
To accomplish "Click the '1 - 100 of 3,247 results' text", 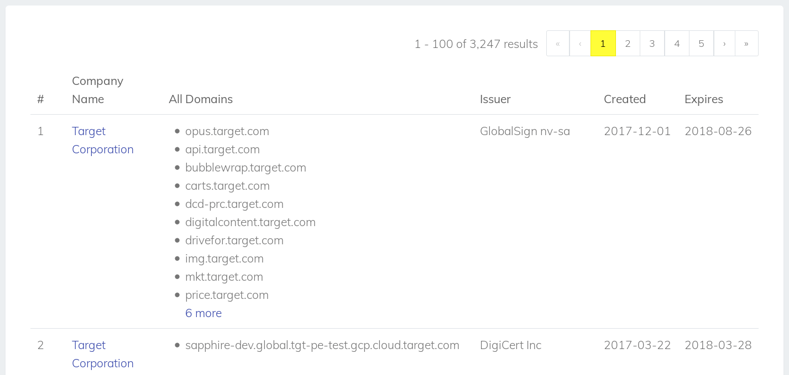I will point(476,44).
